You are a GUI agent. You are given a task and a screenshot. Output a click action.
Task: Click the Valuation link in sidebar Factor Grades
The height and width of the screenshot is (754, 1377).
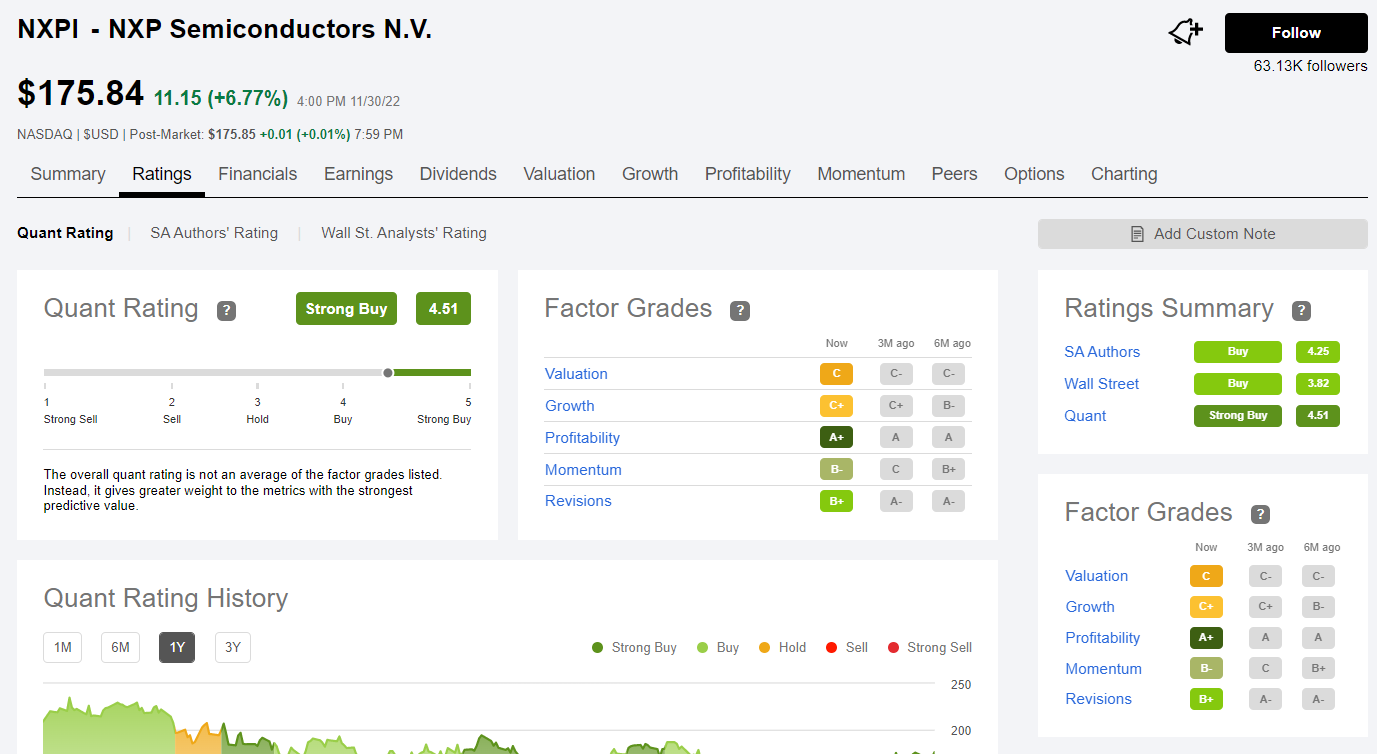coord(1097,576)
